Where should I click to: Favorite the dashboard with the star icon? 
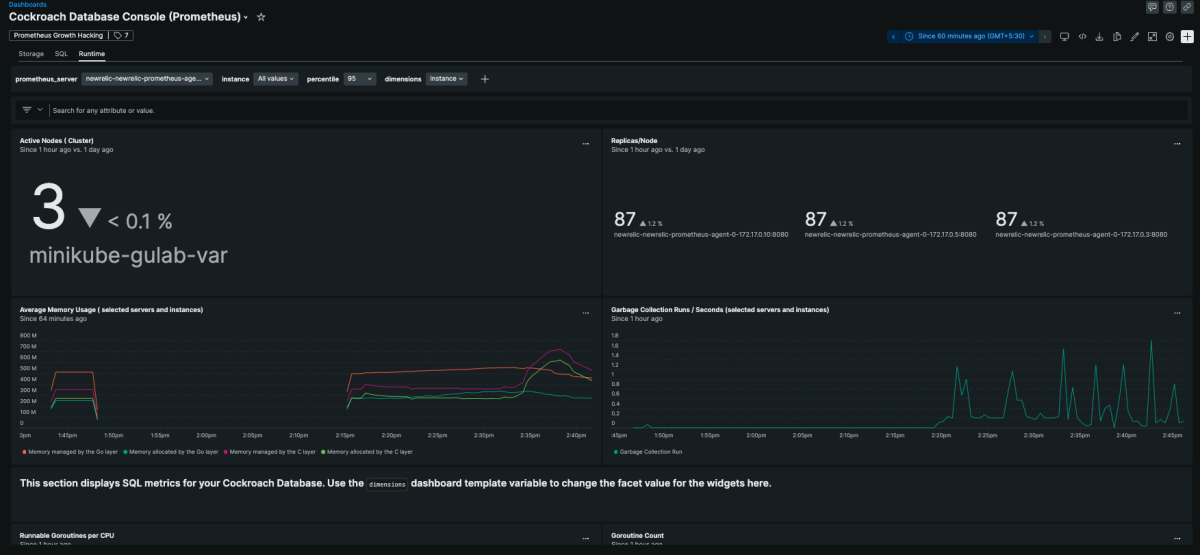(261, 17)
